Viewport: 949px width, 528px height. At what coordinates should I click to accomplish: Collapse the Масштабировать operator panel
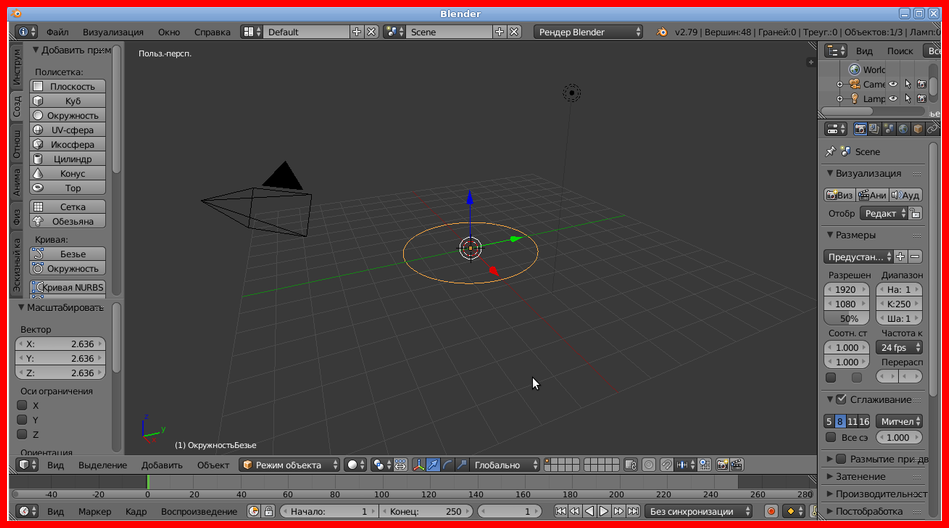tap(21, 308)
